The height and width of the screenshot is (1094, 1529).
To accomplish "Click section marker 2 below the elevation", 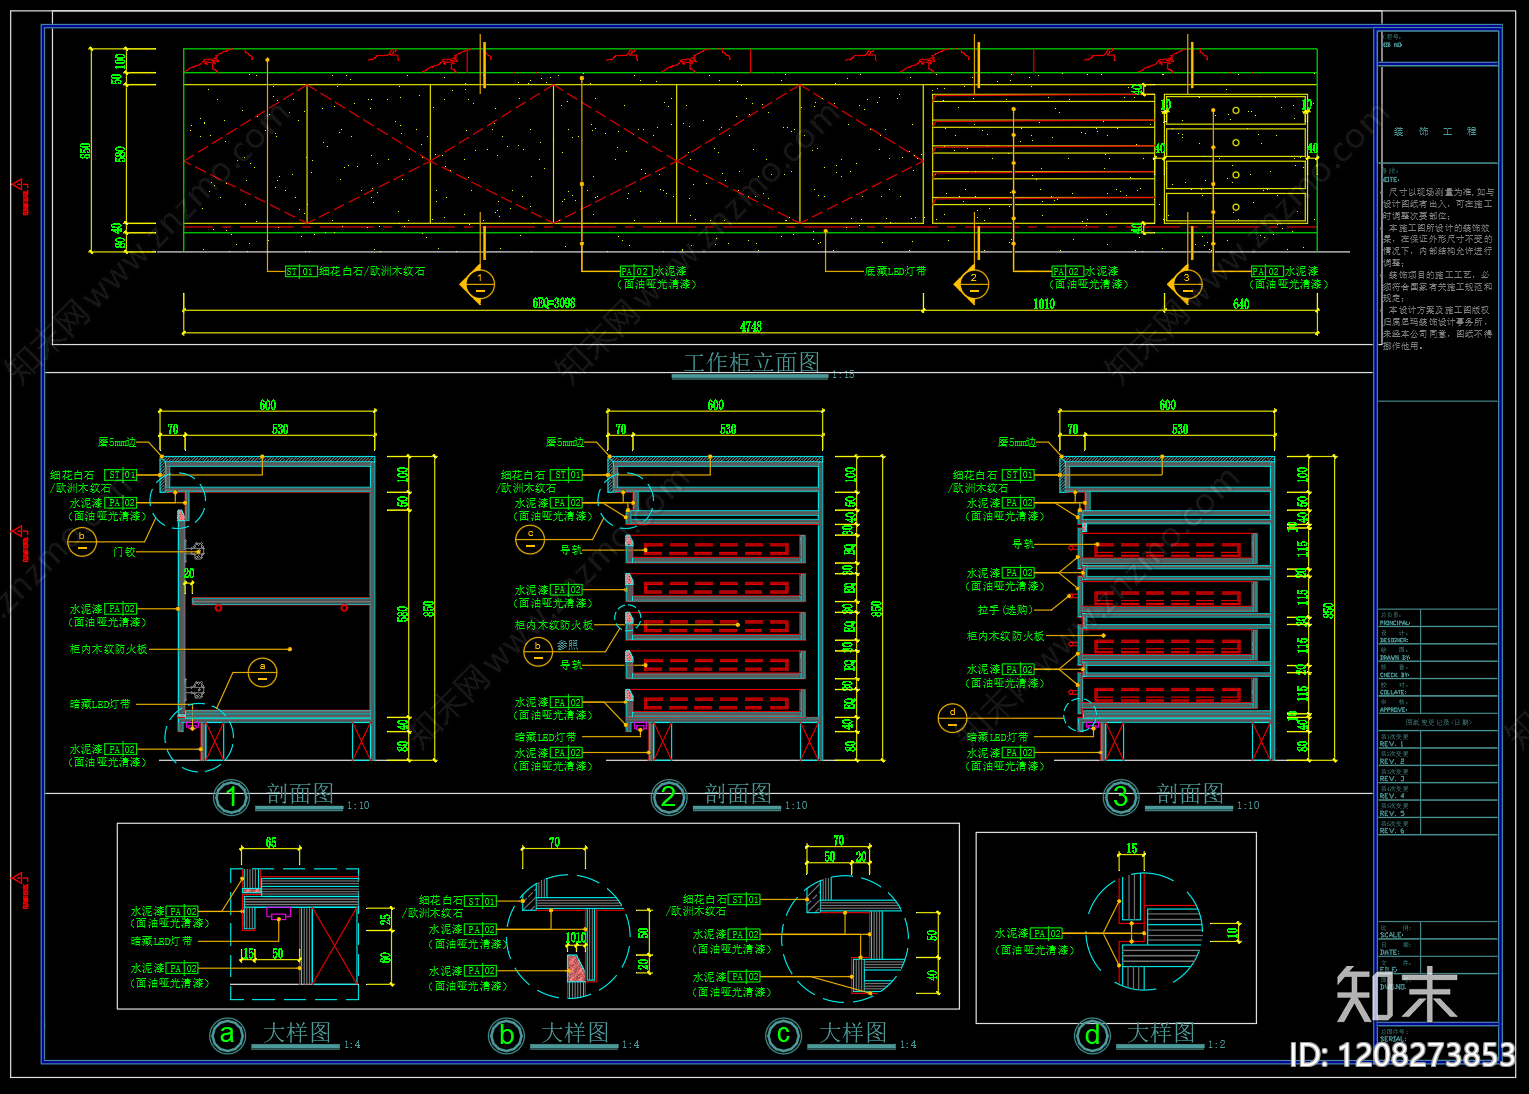I will [973, 284].
